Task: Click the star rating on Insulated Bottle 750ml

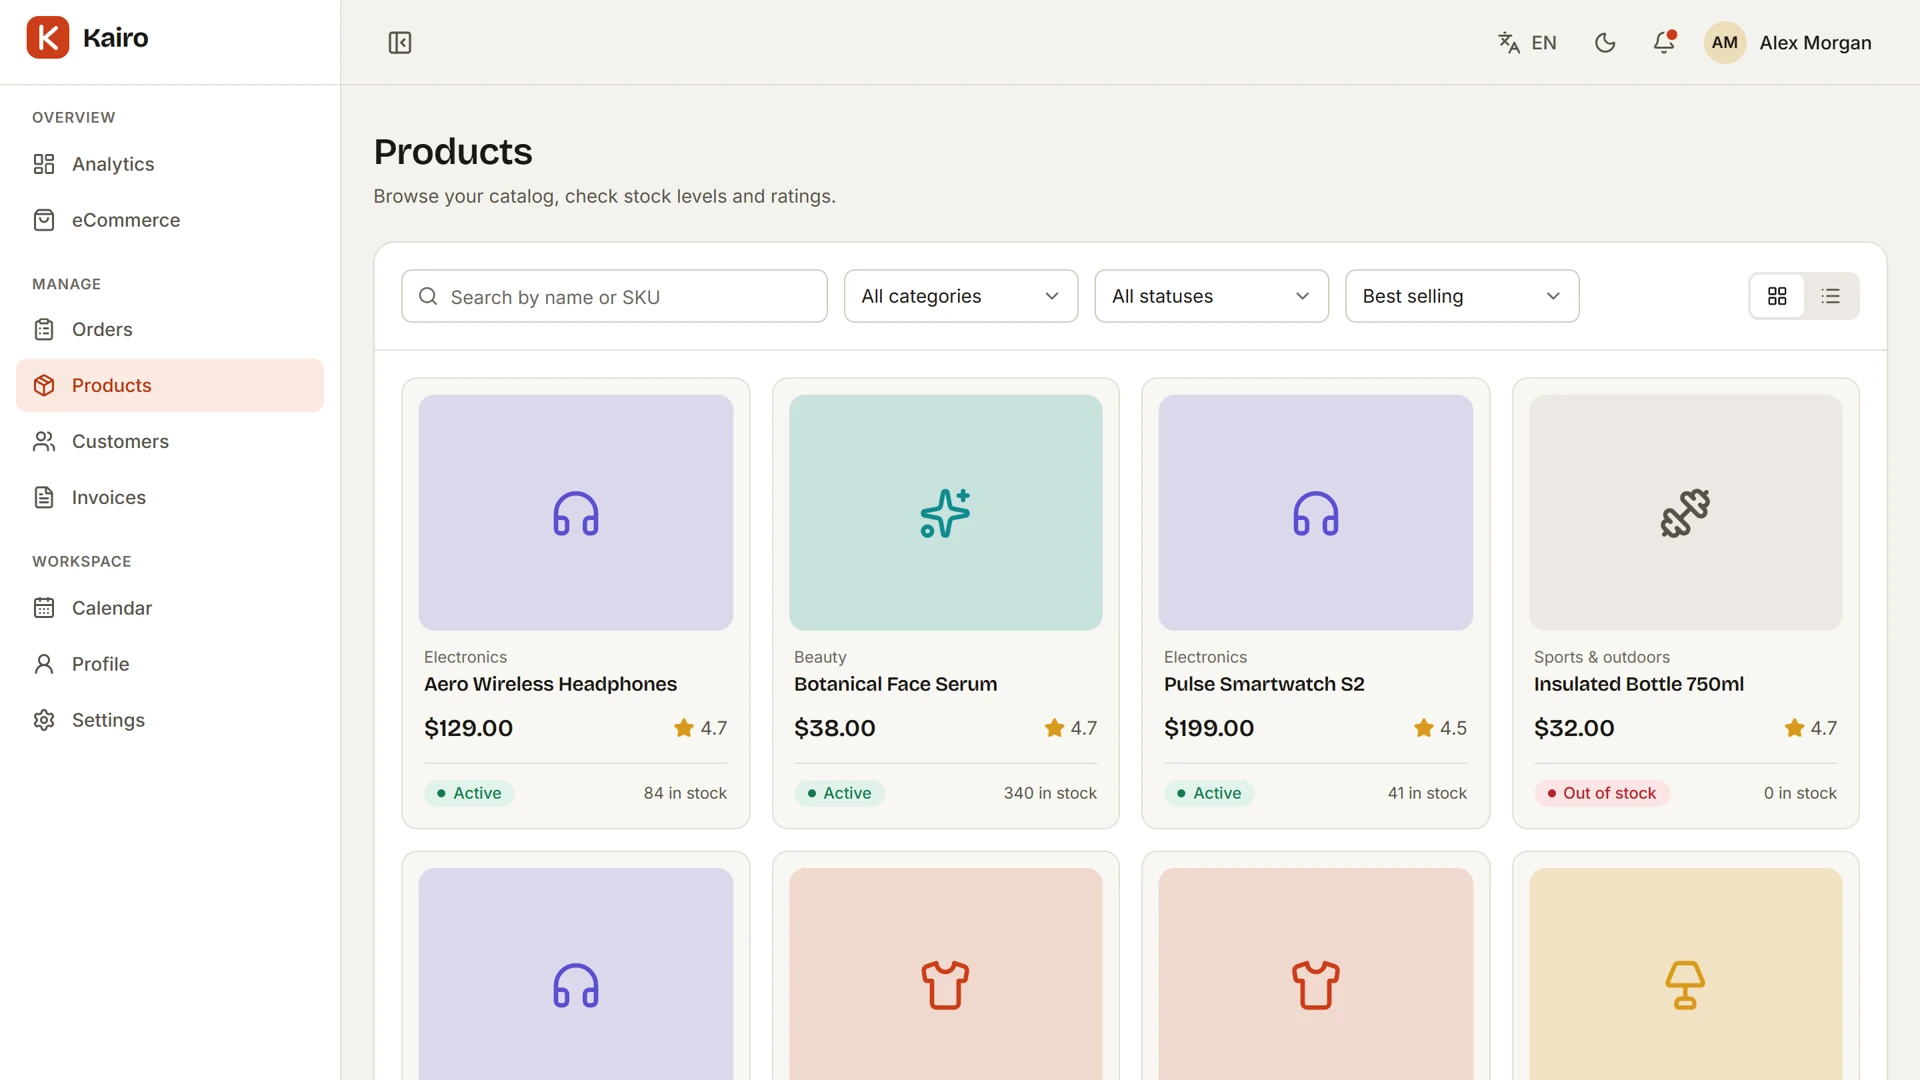Action: (x=1810, y=728)
